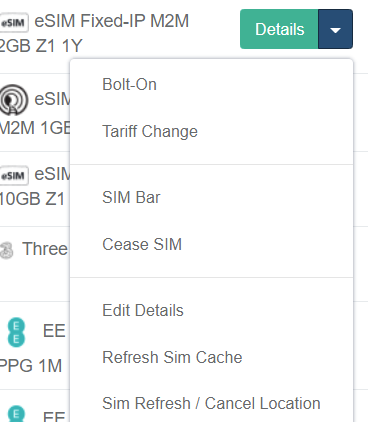Viewport: 368px width, 422px height.
Task: Click the eSIM Fixed-IP M2M 2GB row text
Action: click(x=94, y=33)
